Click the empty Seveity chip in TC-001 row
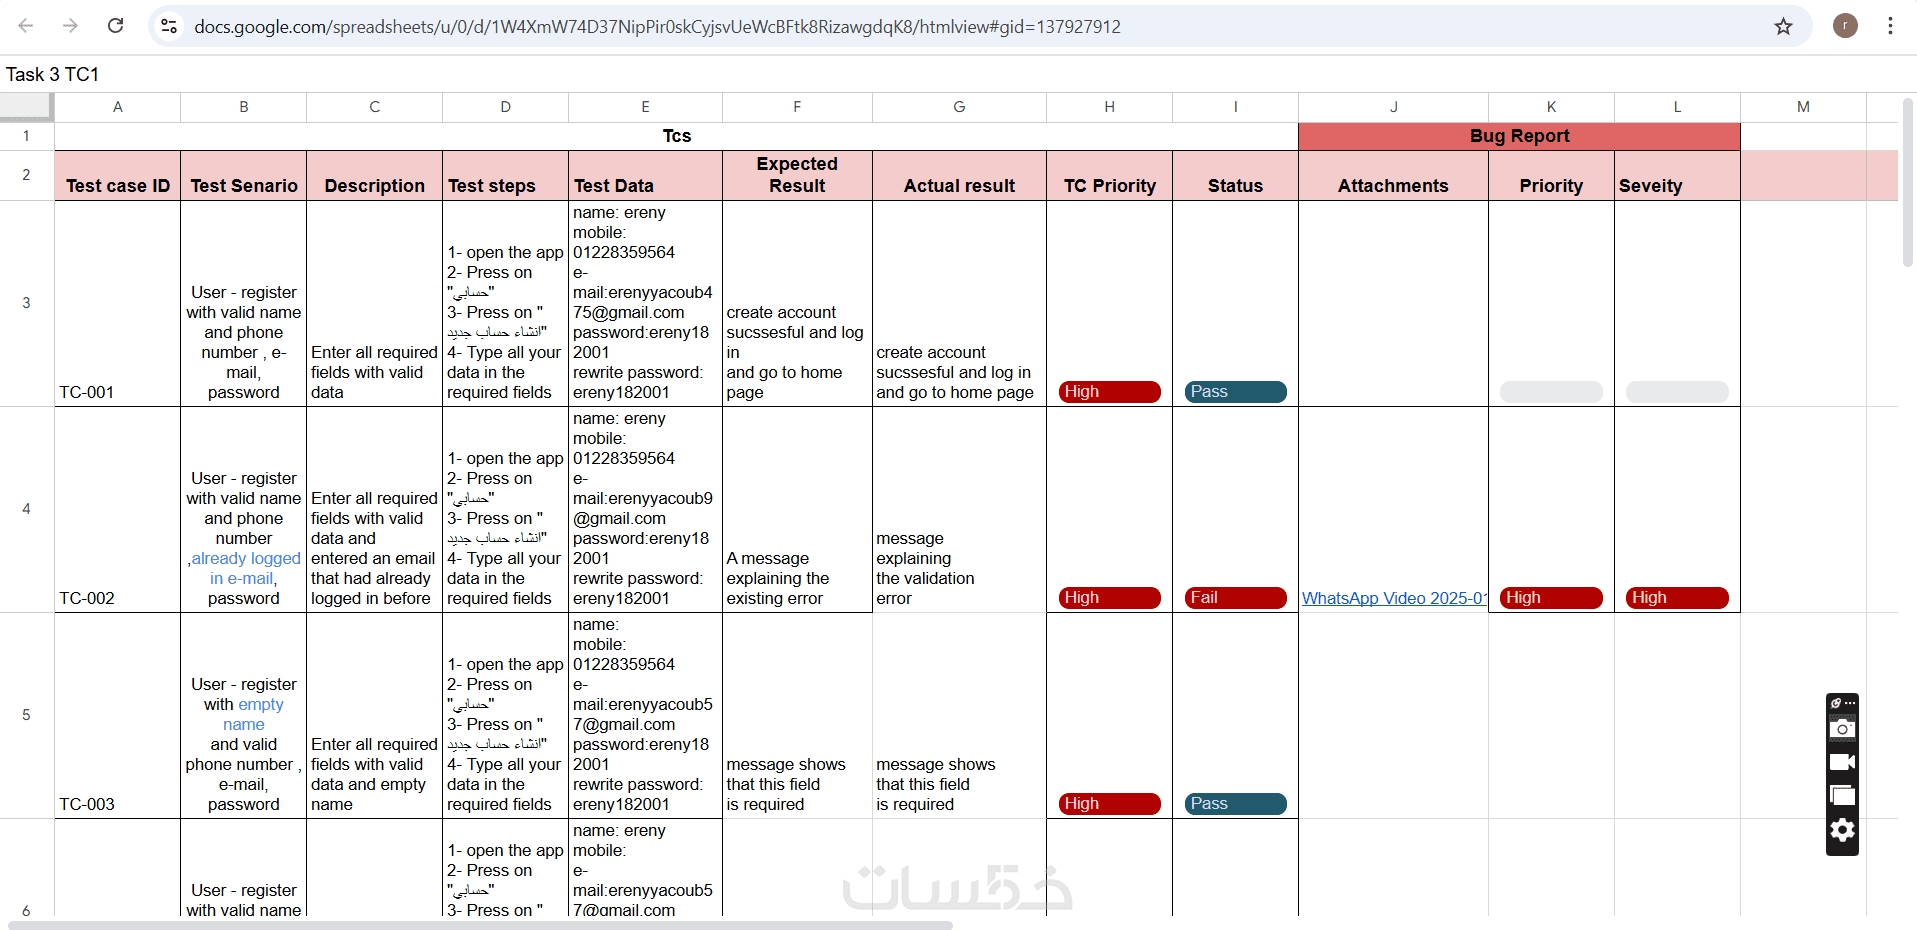The image size is (1917, 930). [1677, 392]
